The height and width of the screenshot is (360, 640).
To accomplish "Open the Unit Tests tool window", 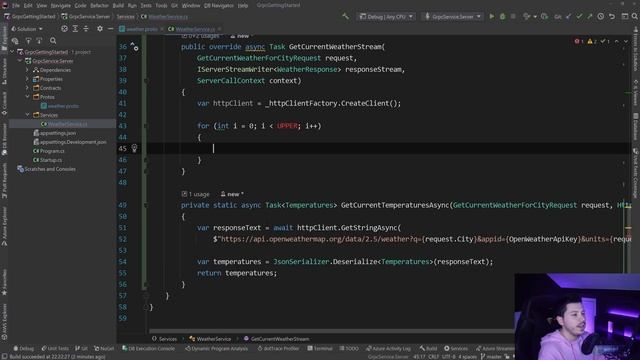I will (55, 349).
